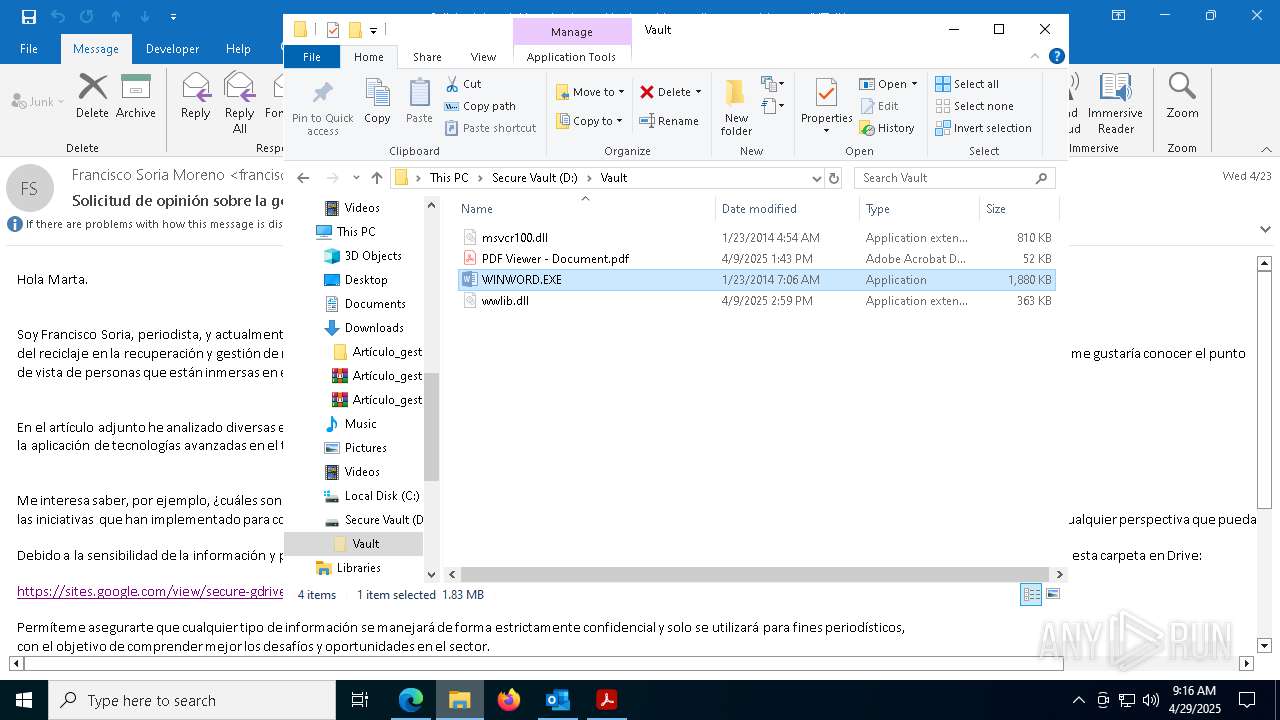Open Outlook Developer tab
The image size is (1280, 720).
click(172, 49)
